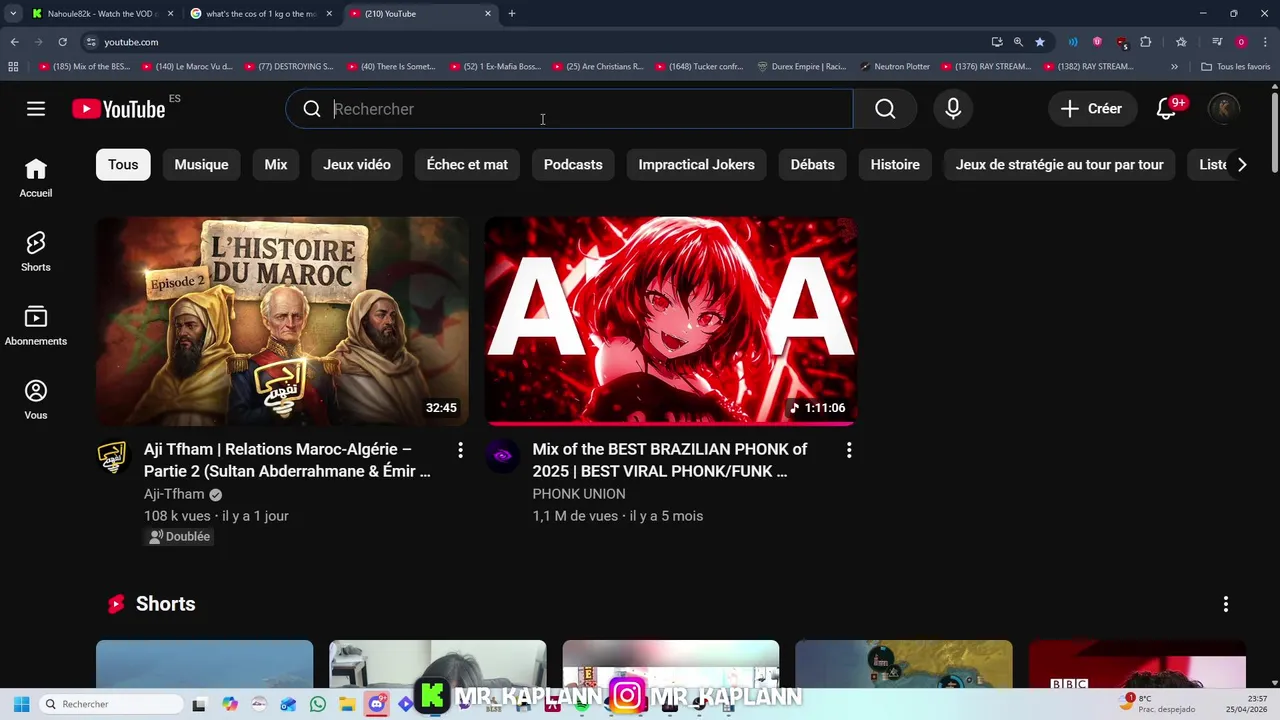Screen dimensions: 1280x720
Task: Open the YouTube hamburger guide menu
Action: [x=36, y=109]
